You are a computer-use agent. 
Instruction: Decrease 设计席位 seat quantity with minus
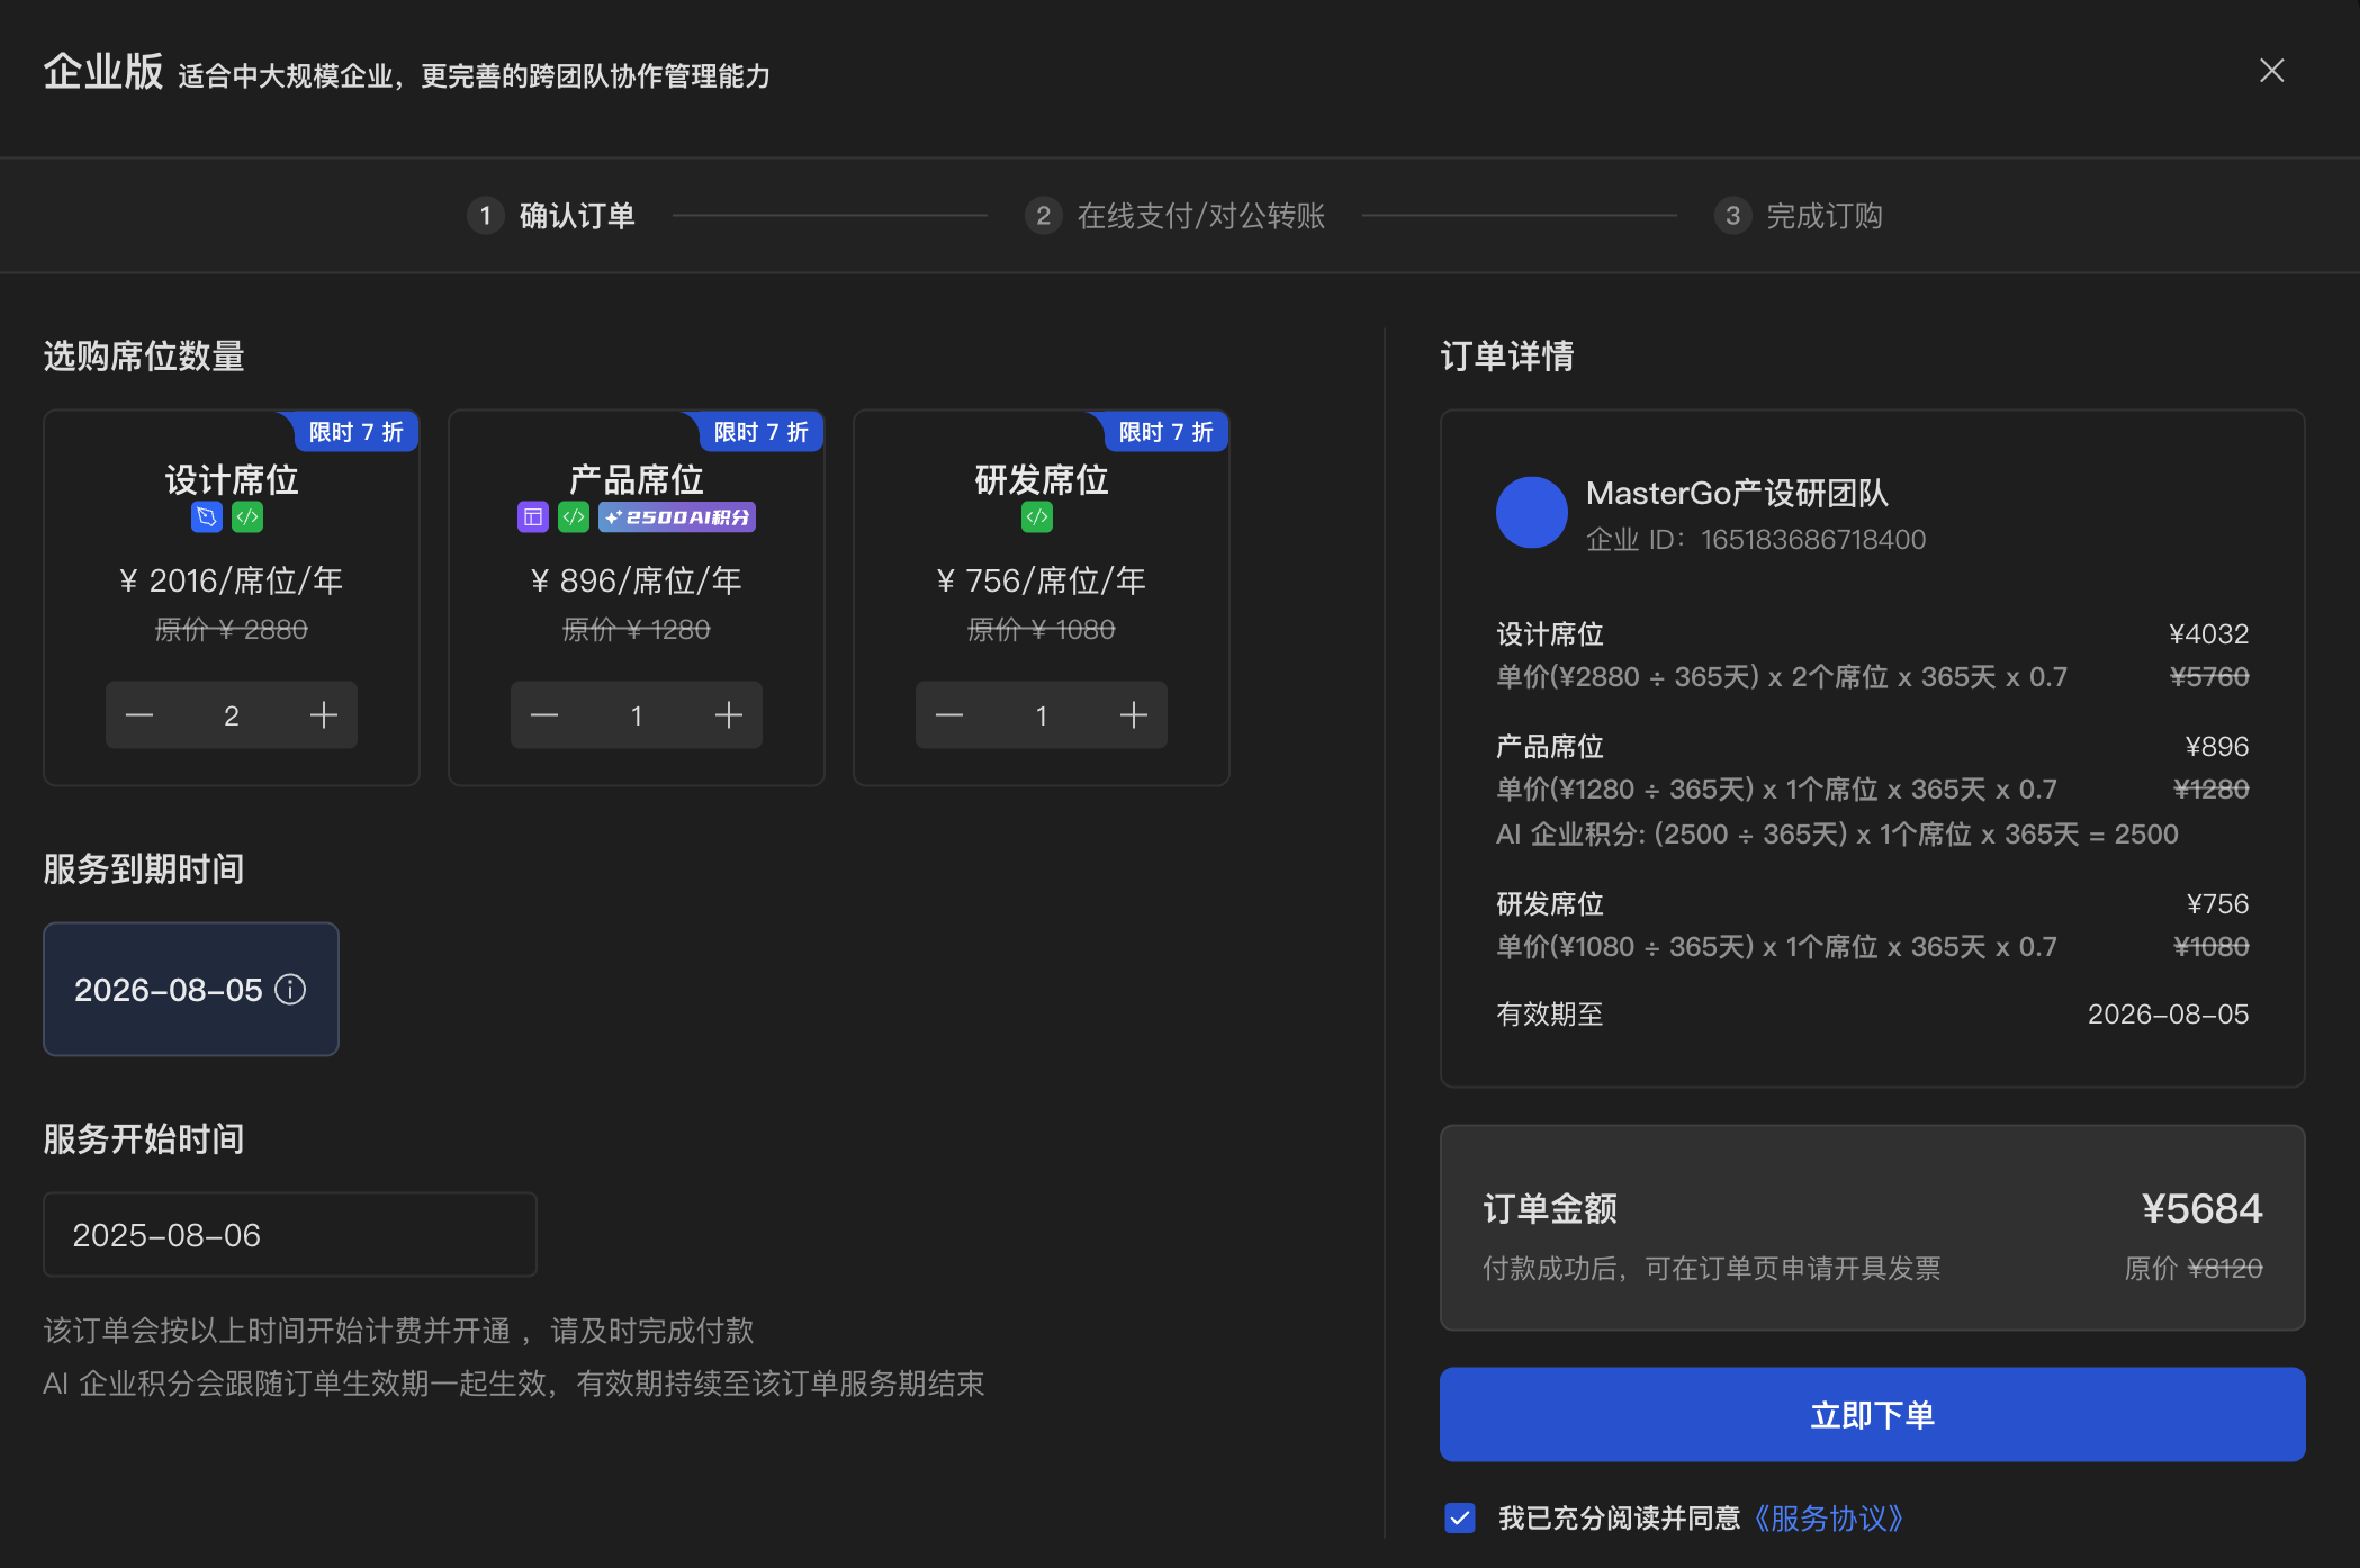point(139,715)
